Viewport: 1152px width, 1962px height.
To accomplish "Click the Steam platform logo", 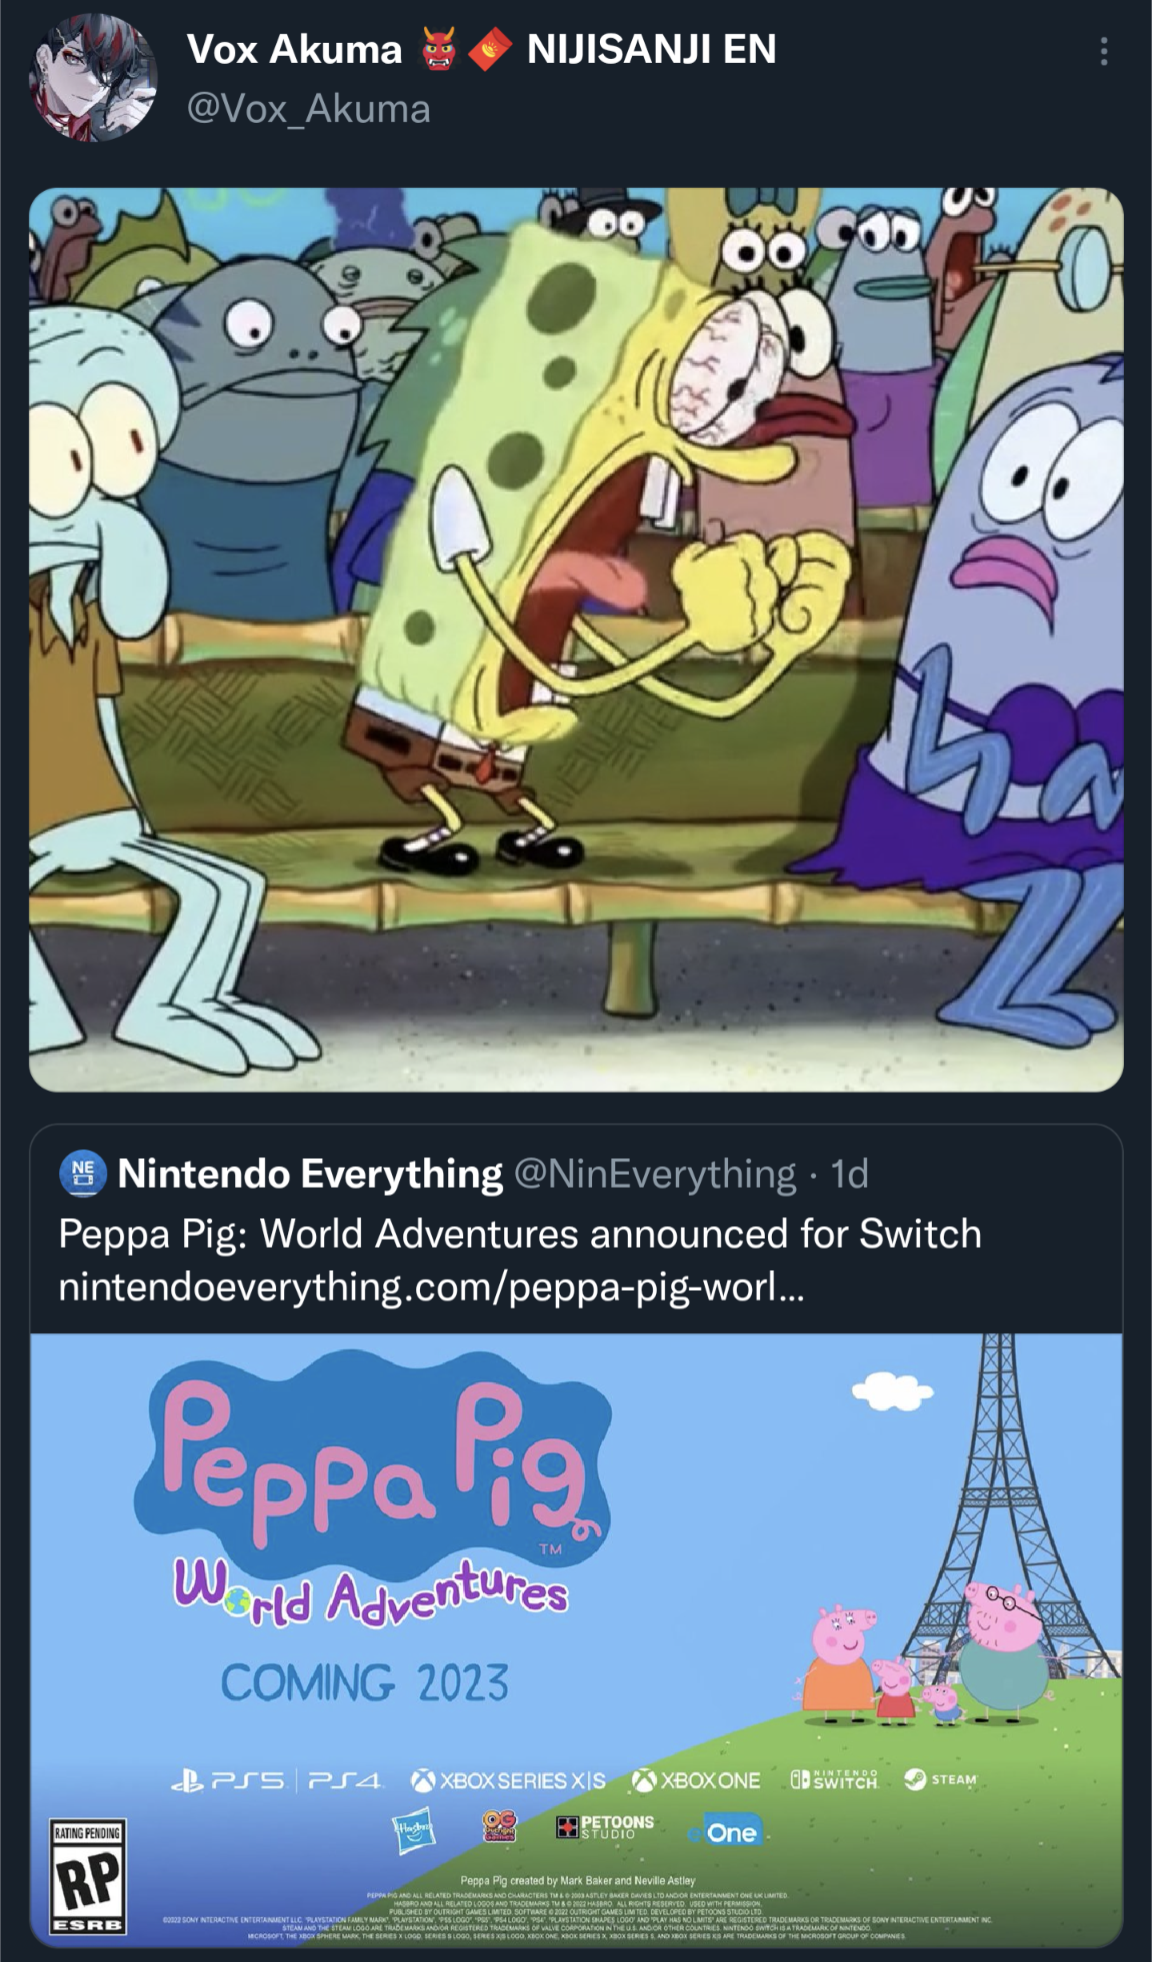I will (x=940, y=1779).
